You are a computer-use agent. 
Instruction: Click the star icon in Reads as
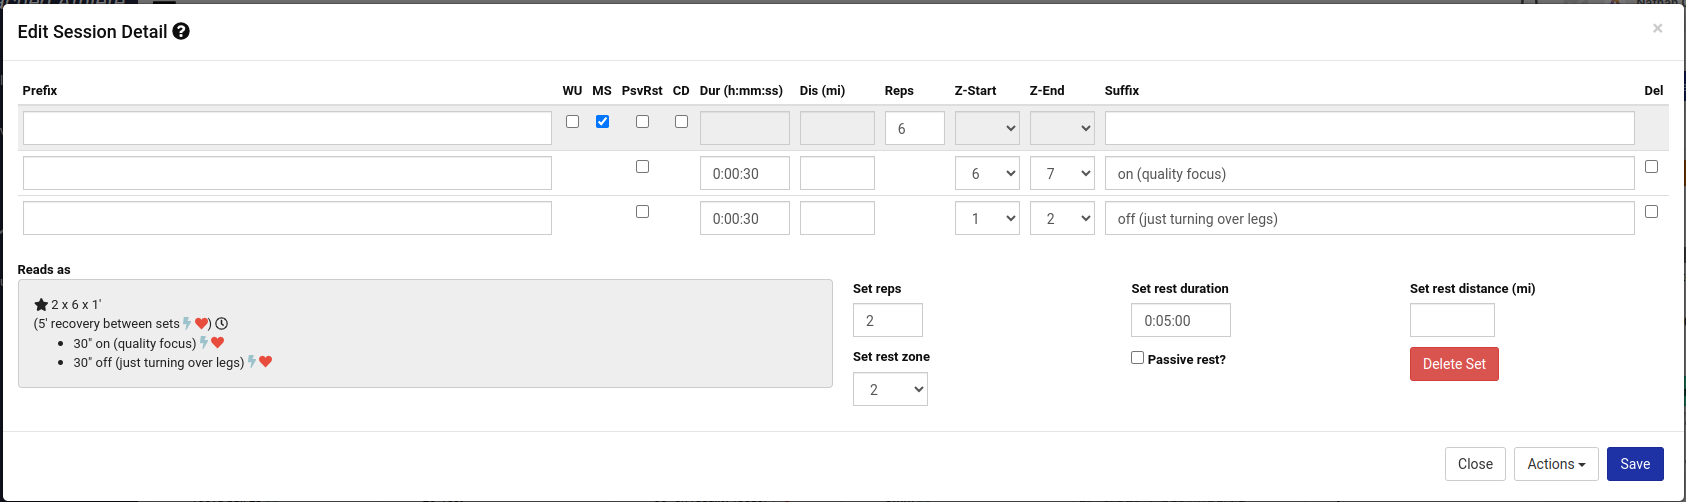click(x=41, y=304)
